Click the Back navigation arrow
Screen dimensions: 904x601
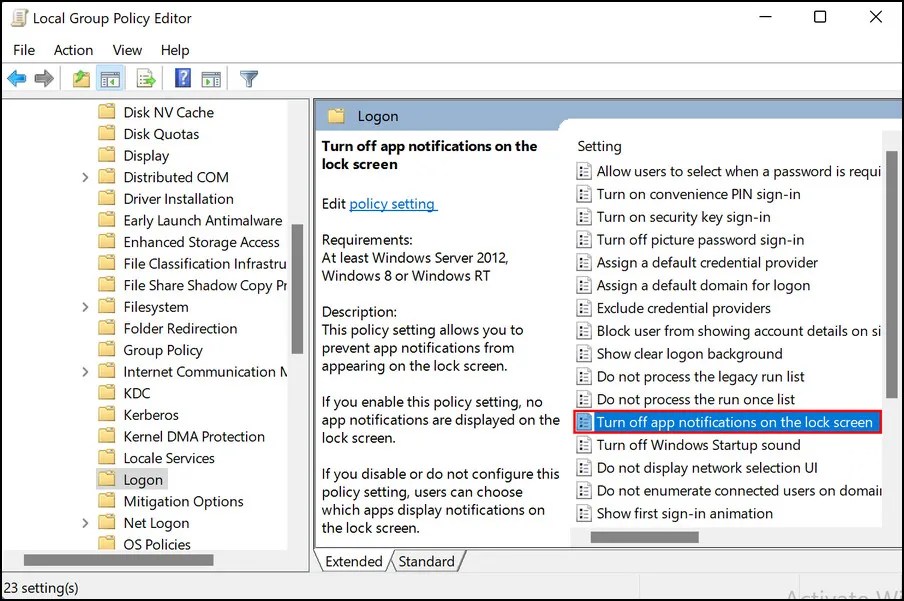(x=16, y=78)
